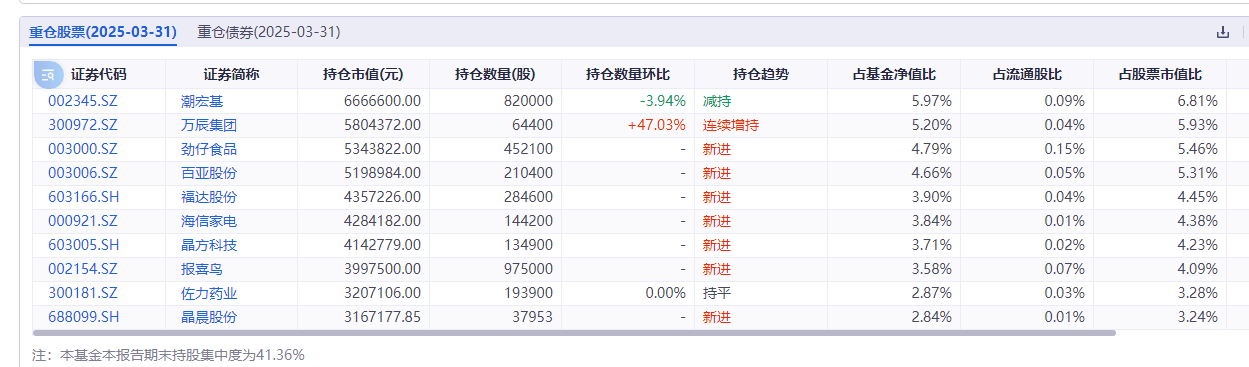Open 晶方科技 stock details
The image size is (1249, 367).
[209, 245]
